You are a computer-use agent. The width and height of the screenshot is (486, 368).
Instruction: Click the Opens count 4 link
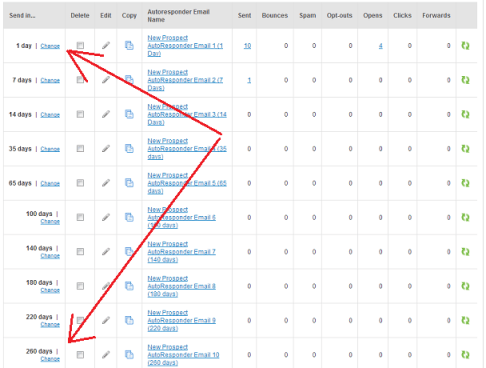coord(380,46)
